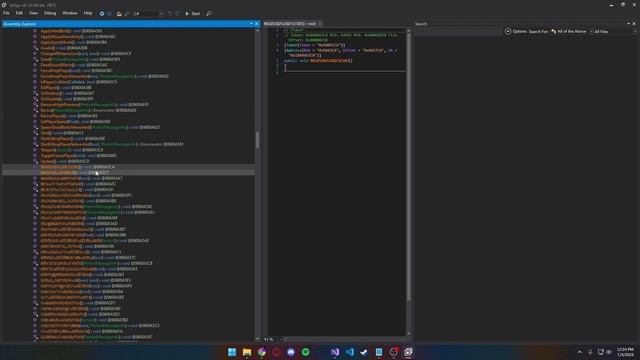Click the magnifier search icon in toolbar
Viewport: 640px width, 360px height.
209,13
